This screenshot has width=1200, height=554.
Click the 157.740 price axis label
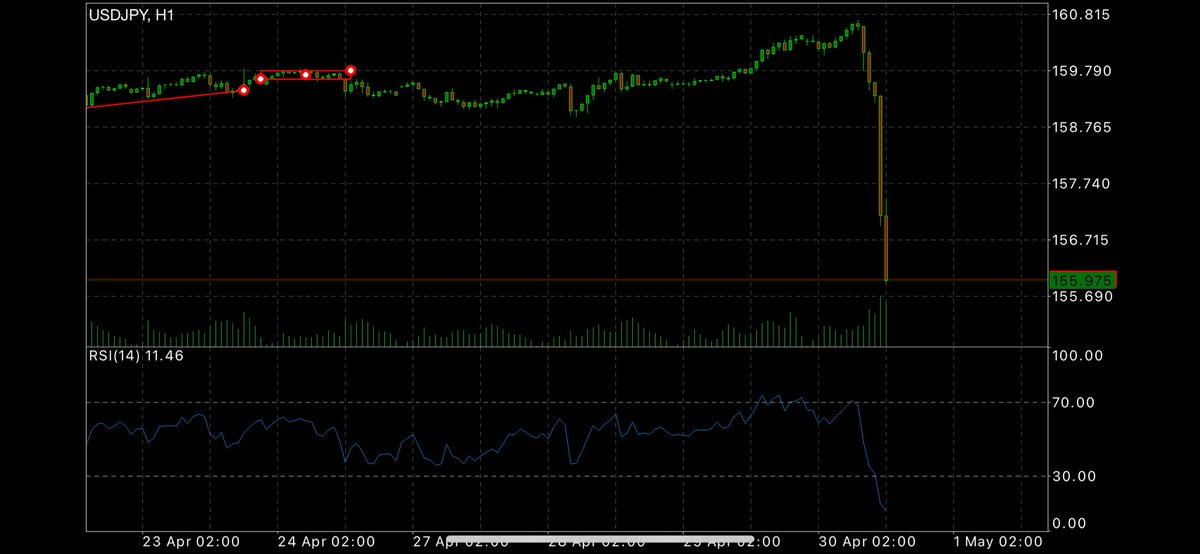pyautogui.click(x=1083, y=184)
